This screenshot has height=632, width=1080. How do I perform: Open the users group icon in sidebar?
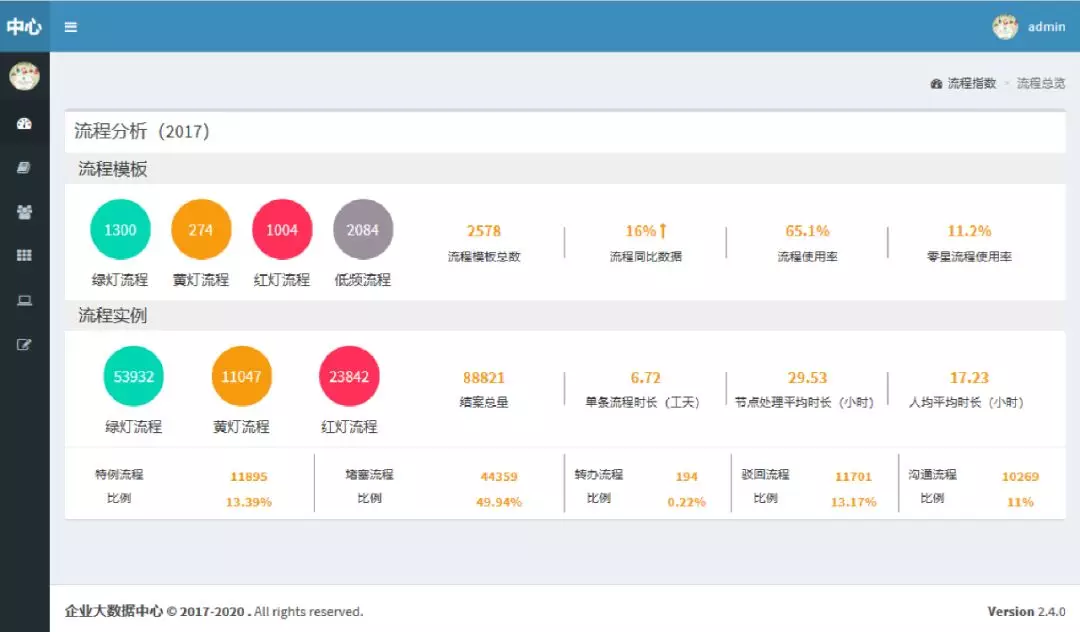pyautogui.click(x=25, y=212)
